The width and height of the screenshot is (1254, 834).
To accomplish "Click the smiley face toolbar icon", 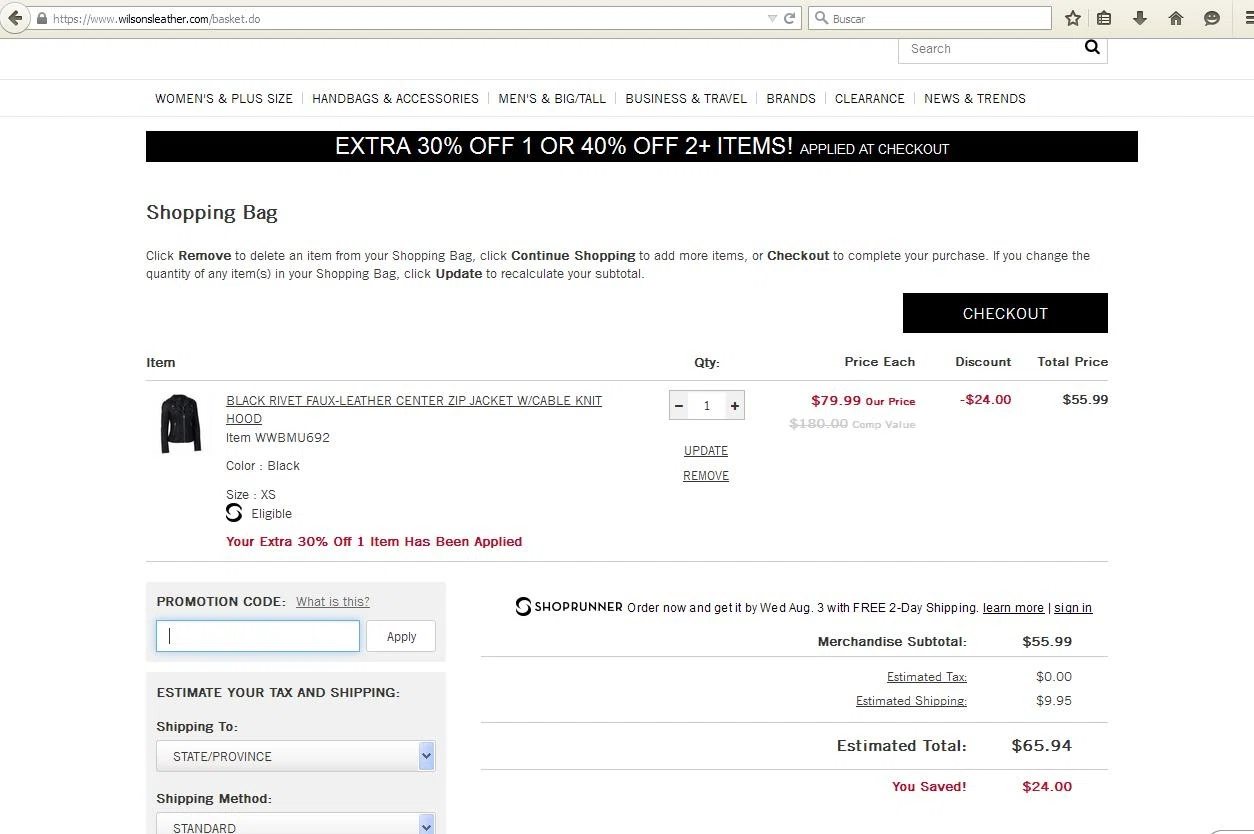I will pyautogui.click(x=1212, y=18).
